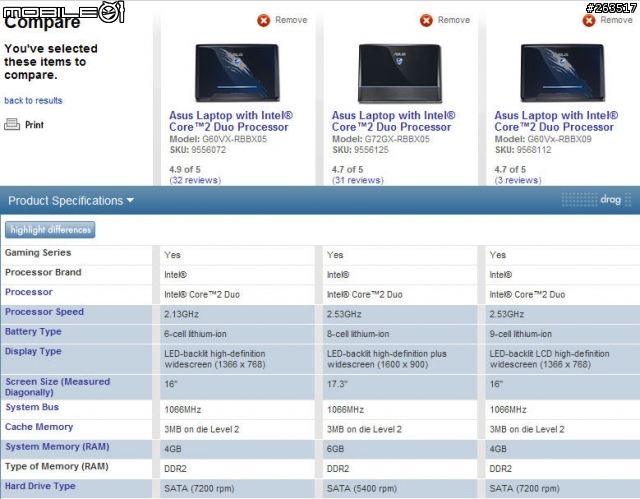
Task: Select the 9-cell lithium-ion battery value
Action: (520, 334)
